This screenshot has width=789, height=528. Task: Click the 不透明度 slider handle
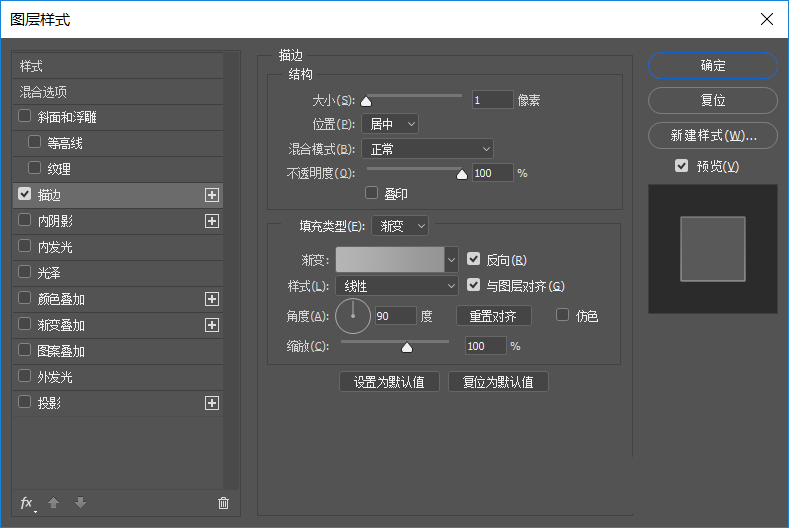point(461,175)
